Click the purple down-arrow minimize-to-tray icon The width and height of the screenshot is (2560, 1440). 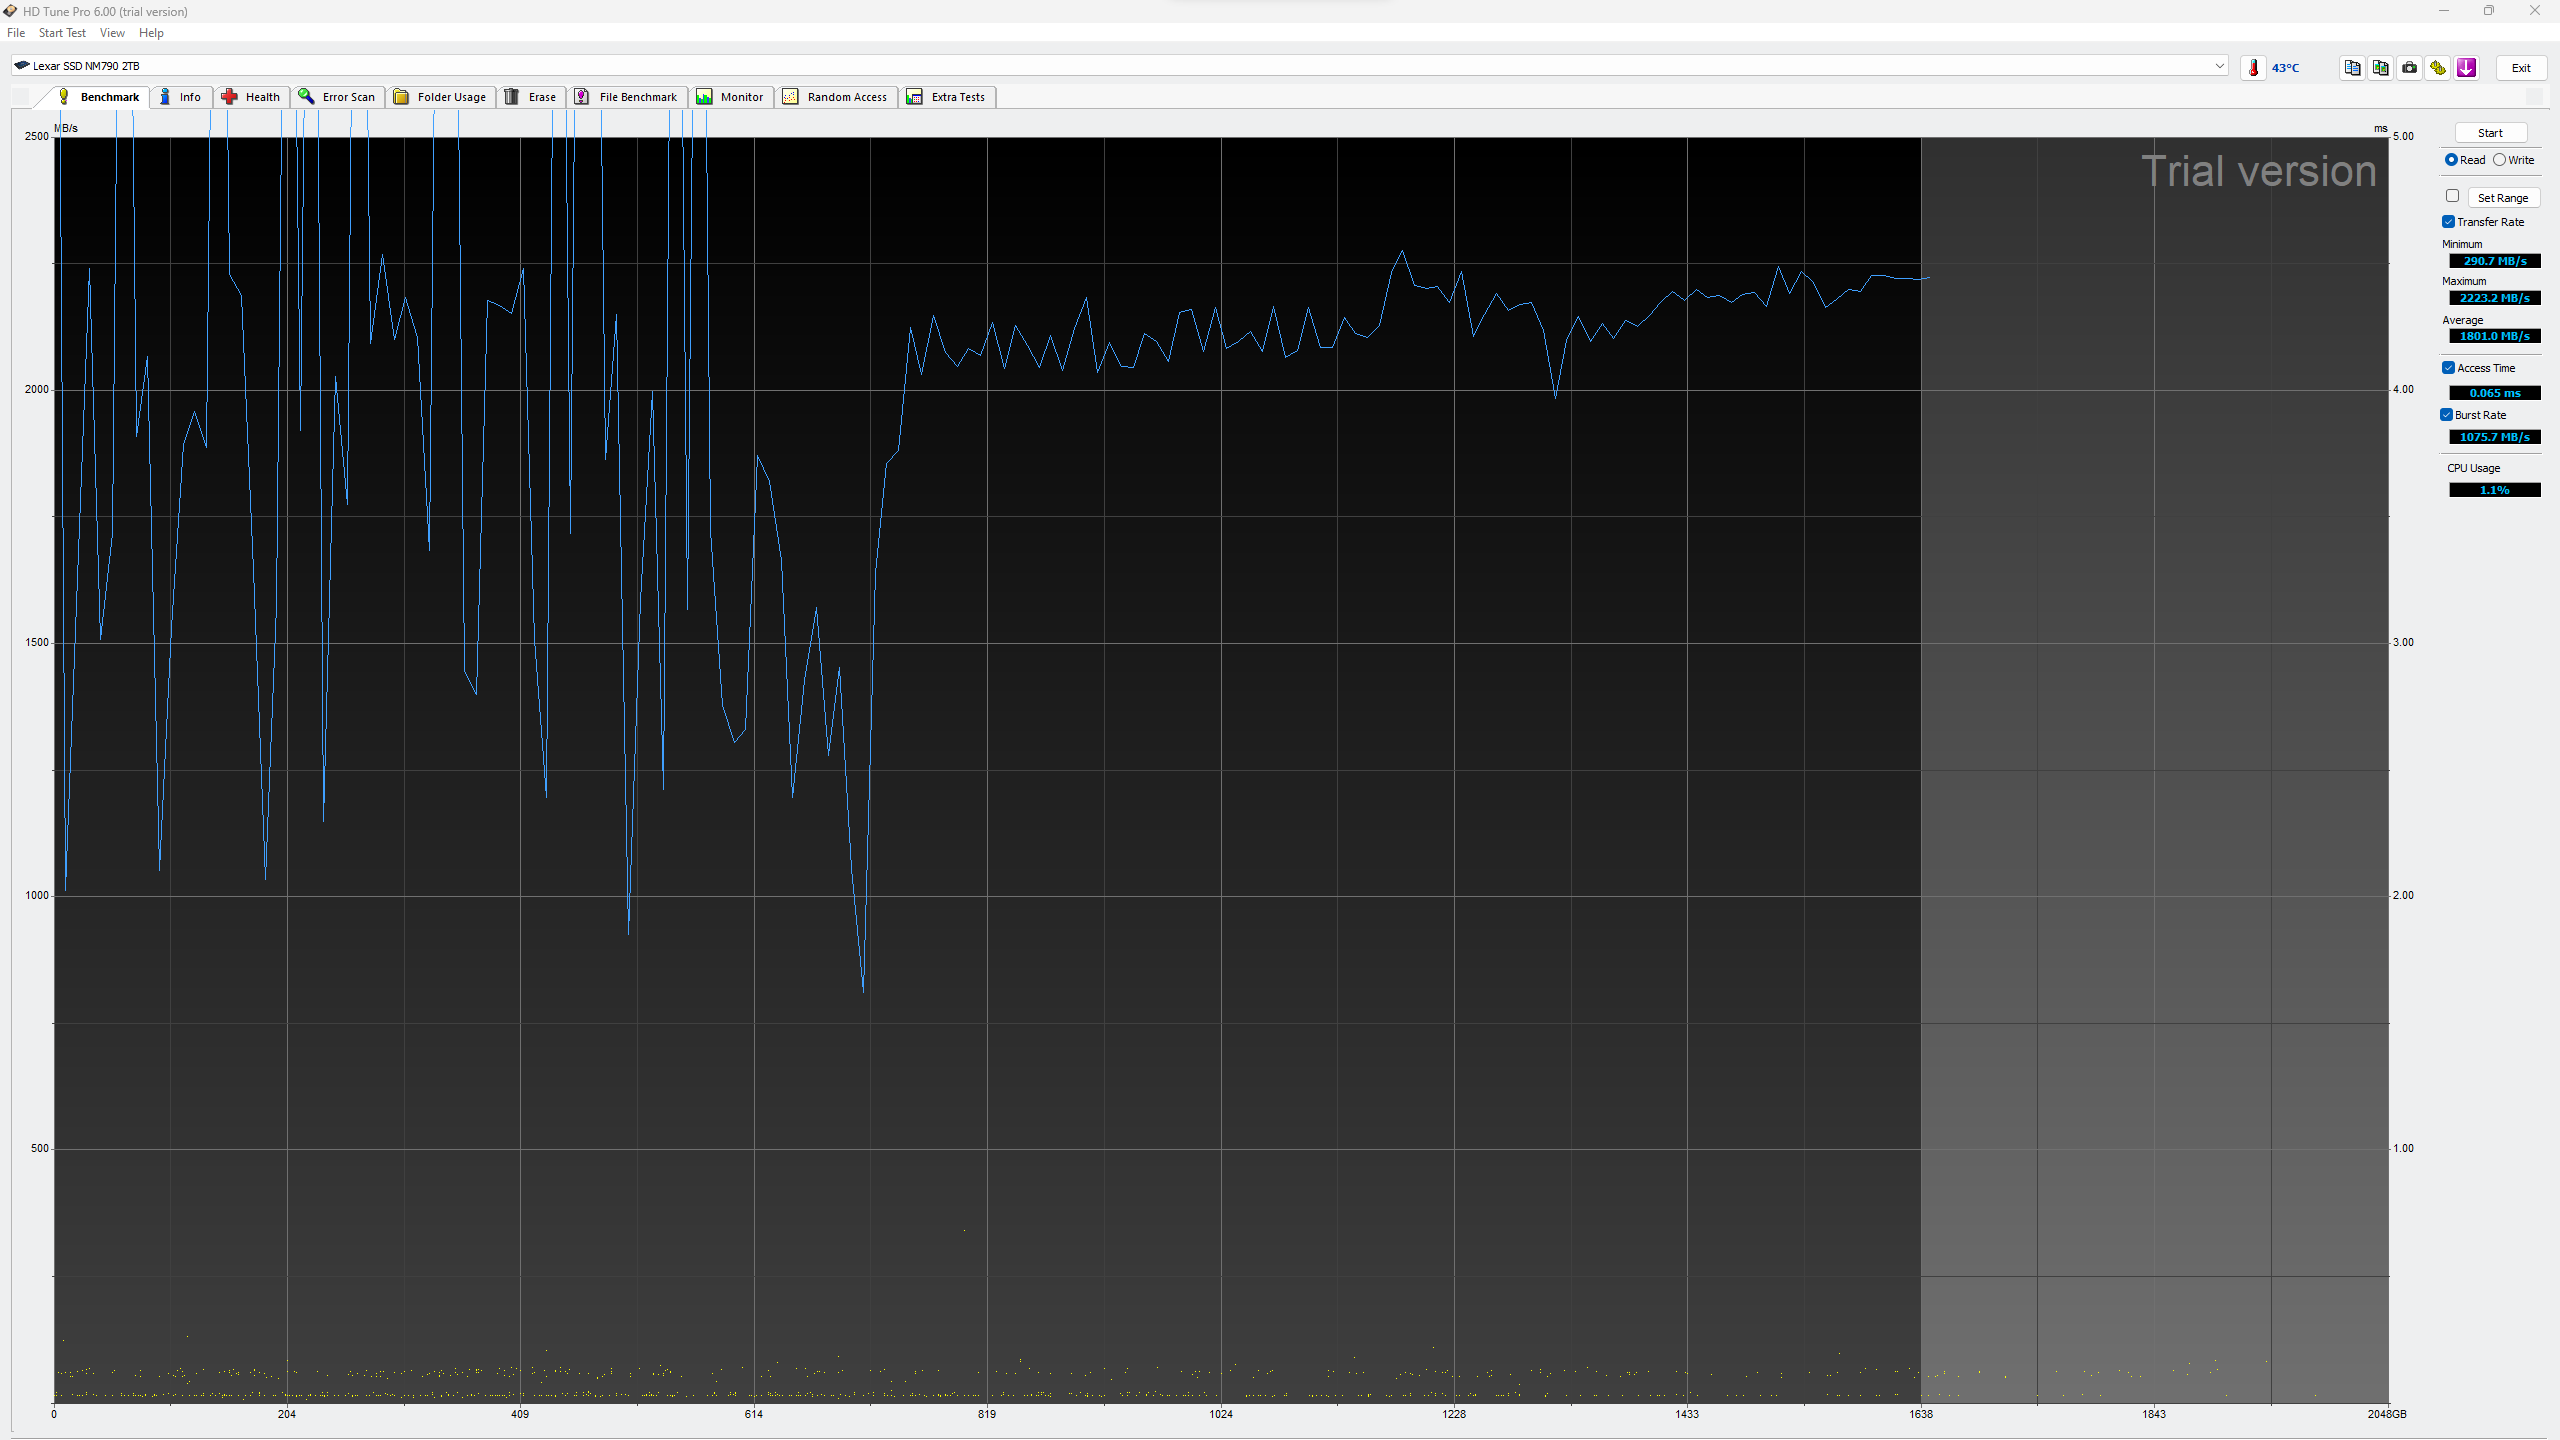(2466, 67)
